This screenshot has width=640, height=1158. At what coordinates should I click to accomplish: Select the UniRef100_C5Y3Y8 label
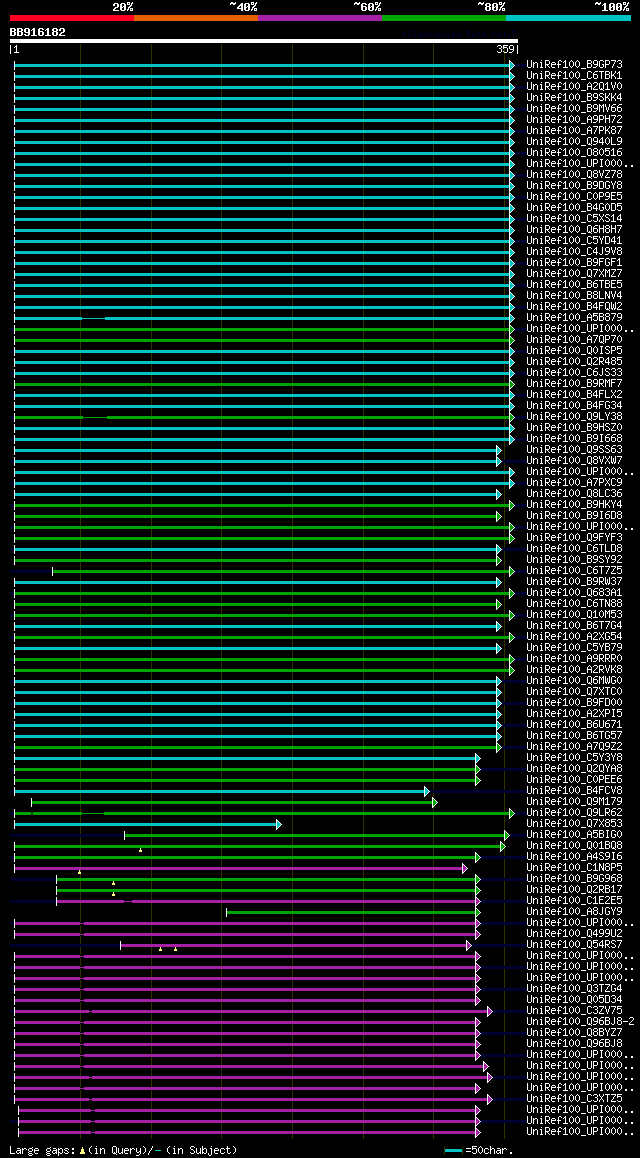pyautogui.click(x=574, y=758)
